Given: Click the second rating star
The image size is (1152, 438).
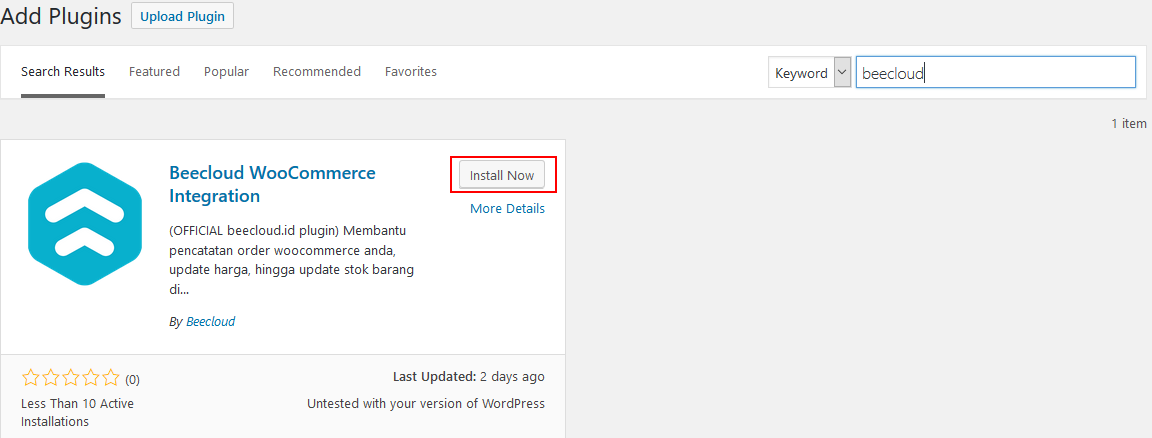Looking at the screenshot, I should click(51, 378).
